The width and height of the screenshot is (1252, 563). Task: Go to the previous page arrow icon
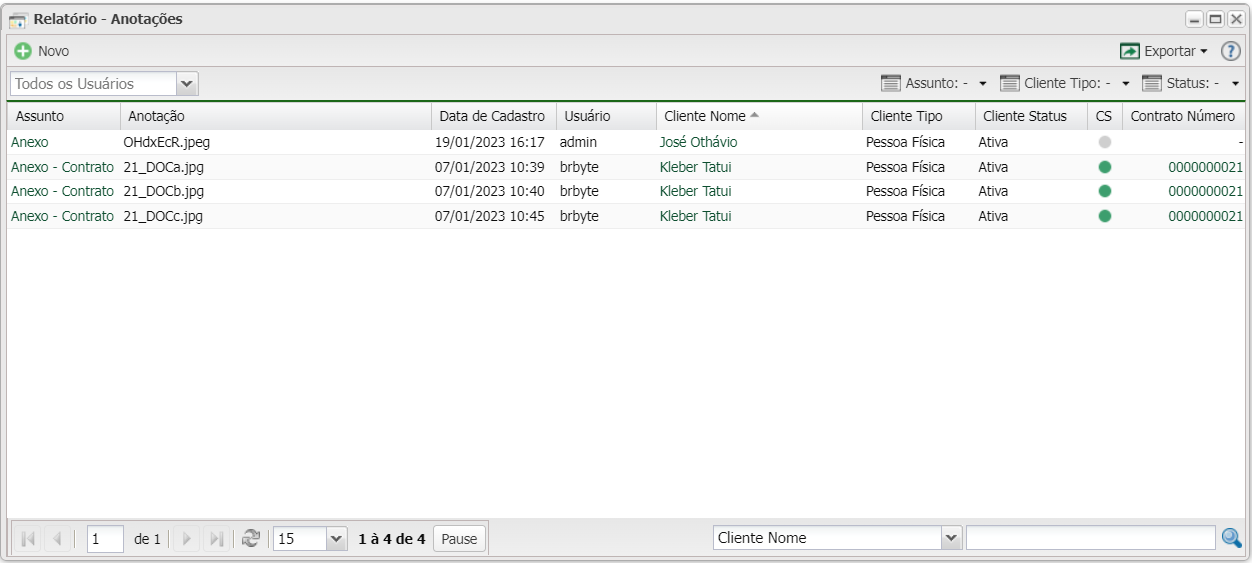pos(54,539)
